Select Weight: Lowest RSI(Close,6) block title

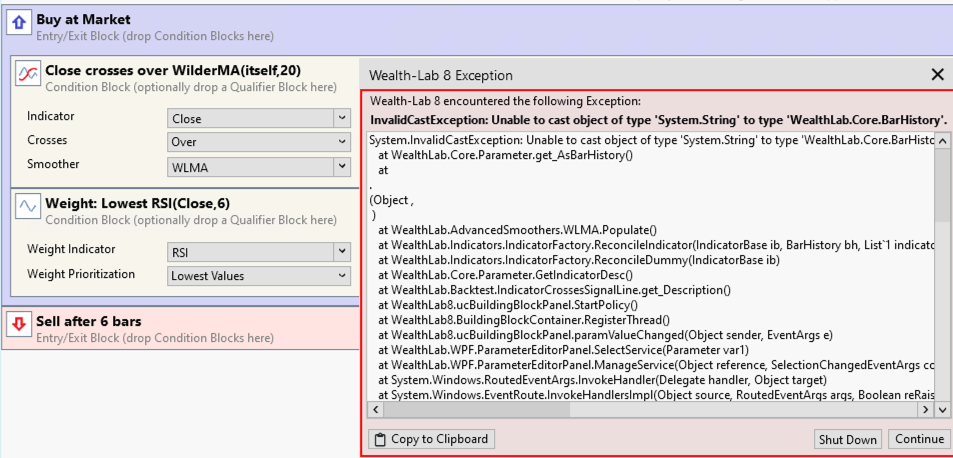coord(137,203)
